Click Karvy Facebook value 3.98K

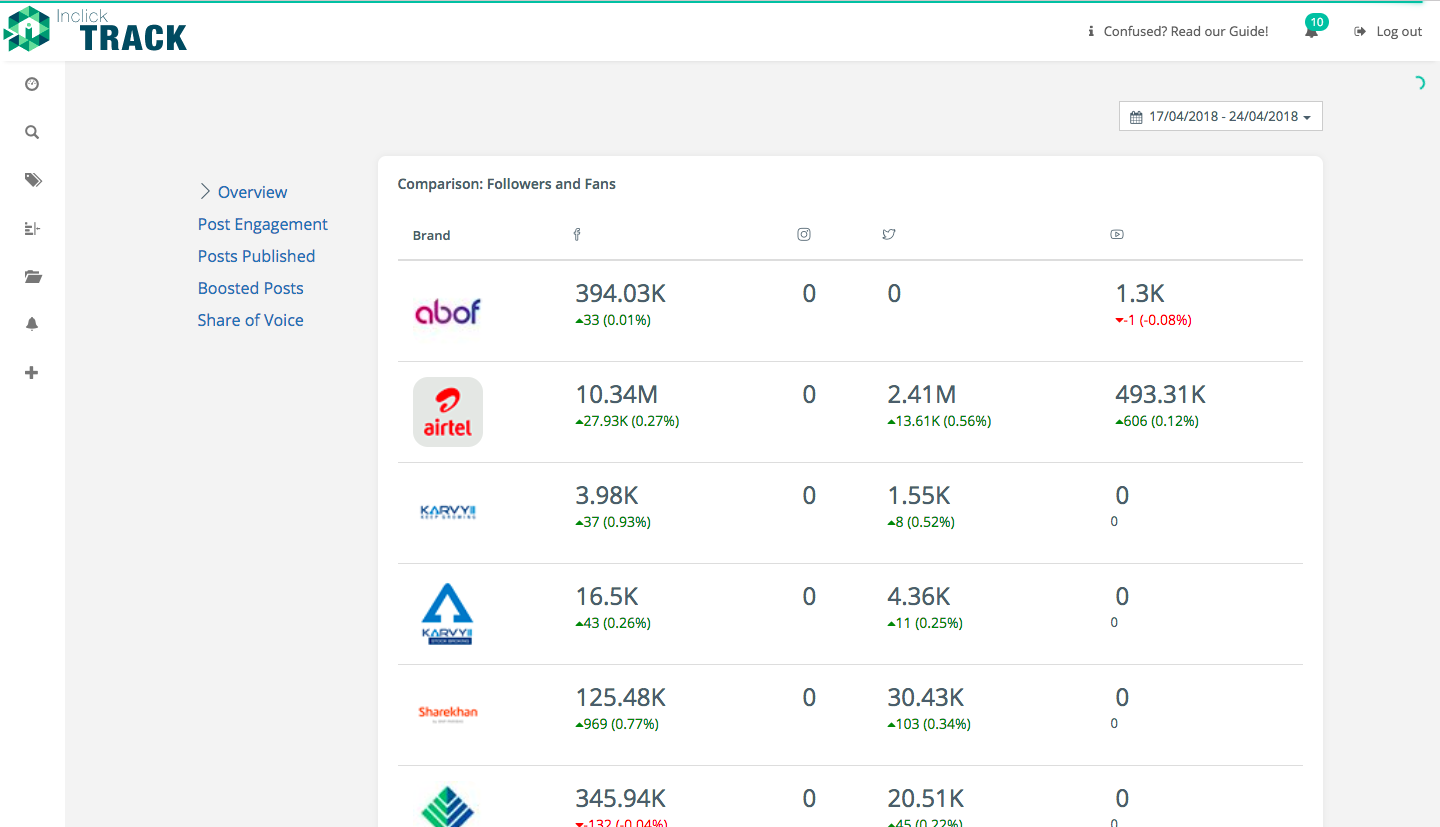[607, 495]
